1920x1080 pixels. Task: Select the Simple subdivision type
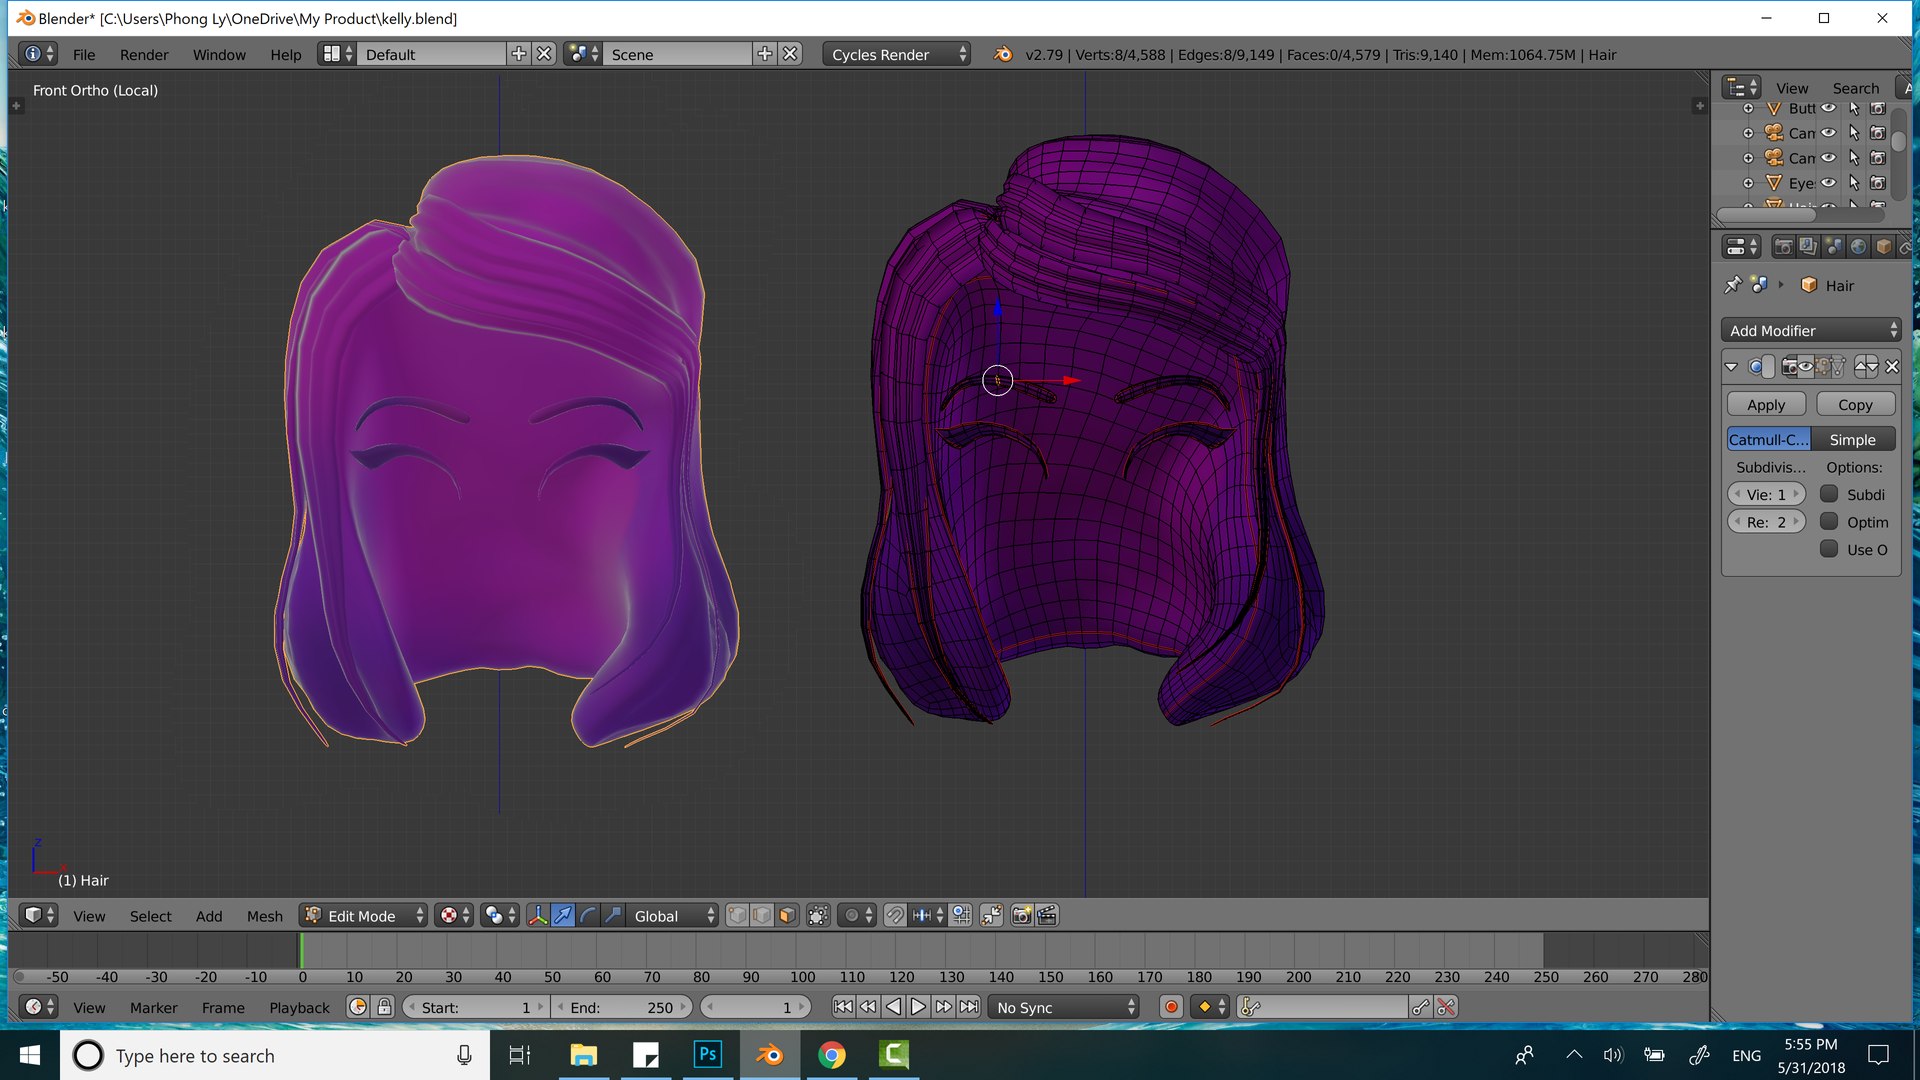1853,439
